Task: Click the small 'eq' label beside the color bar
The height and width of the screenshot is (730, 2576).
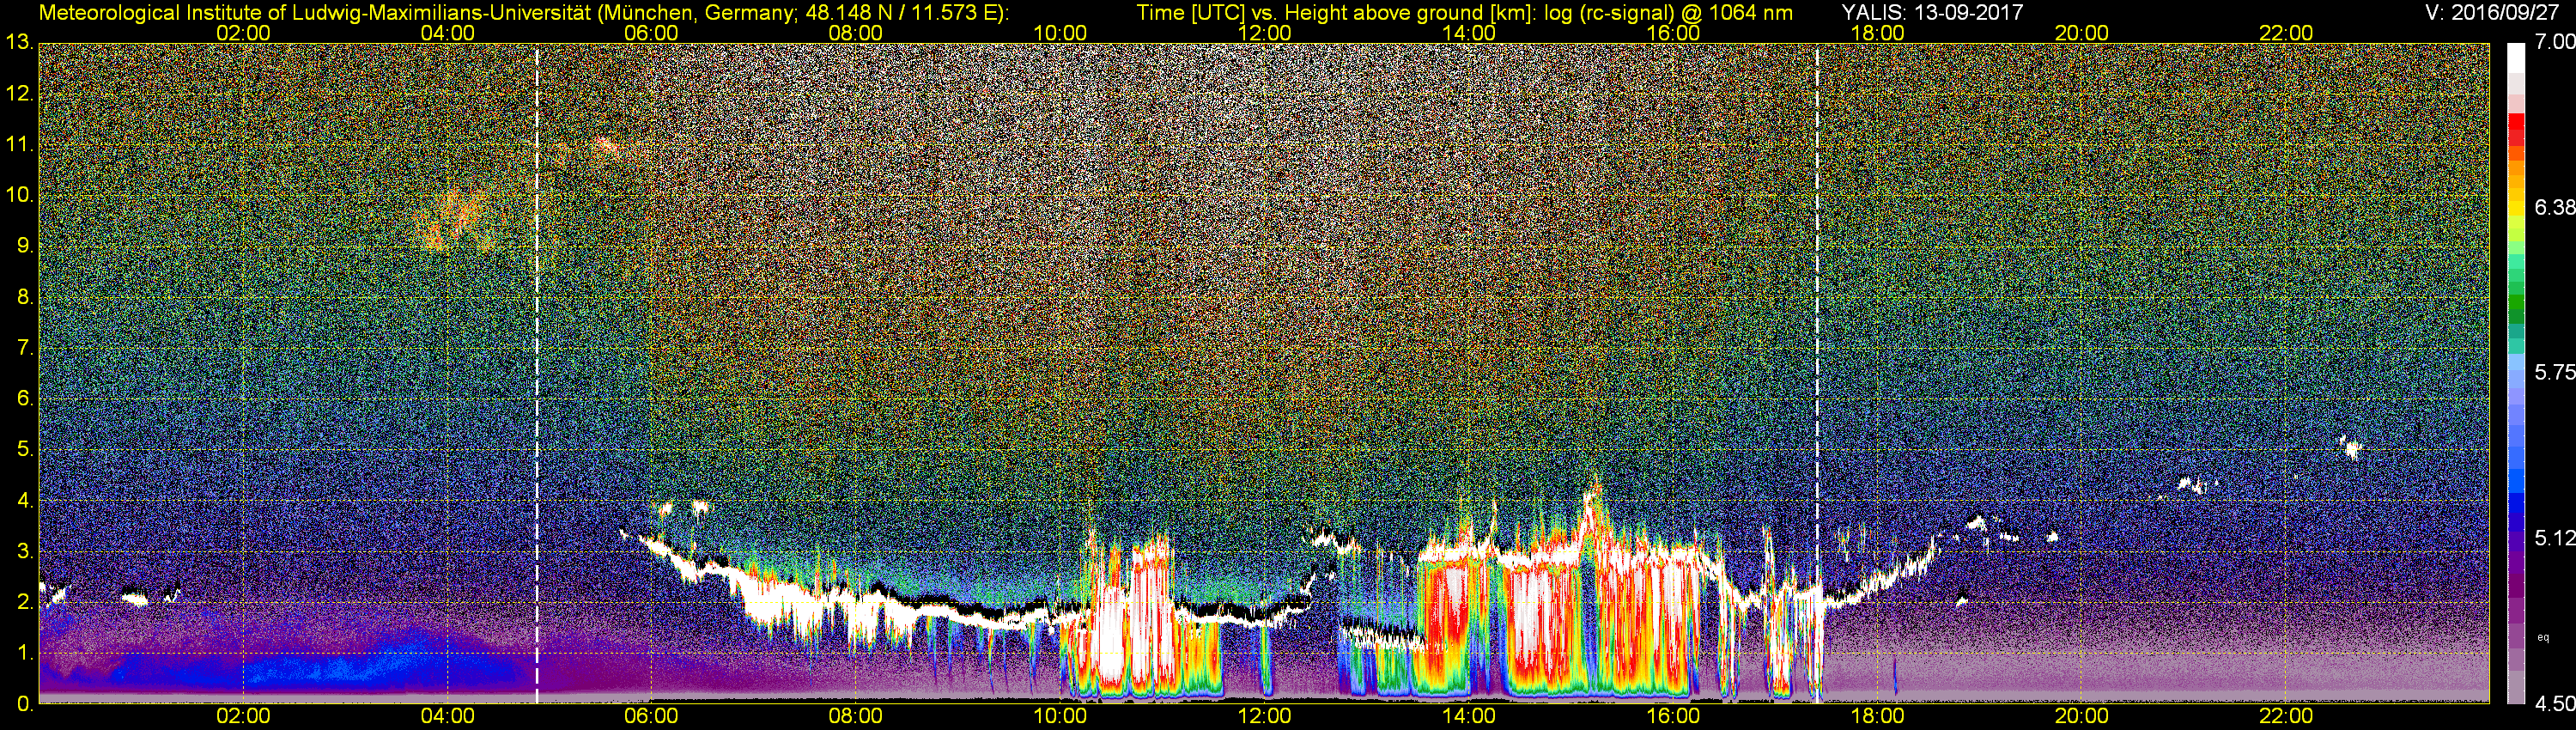Action: [x=2543, y=637]
